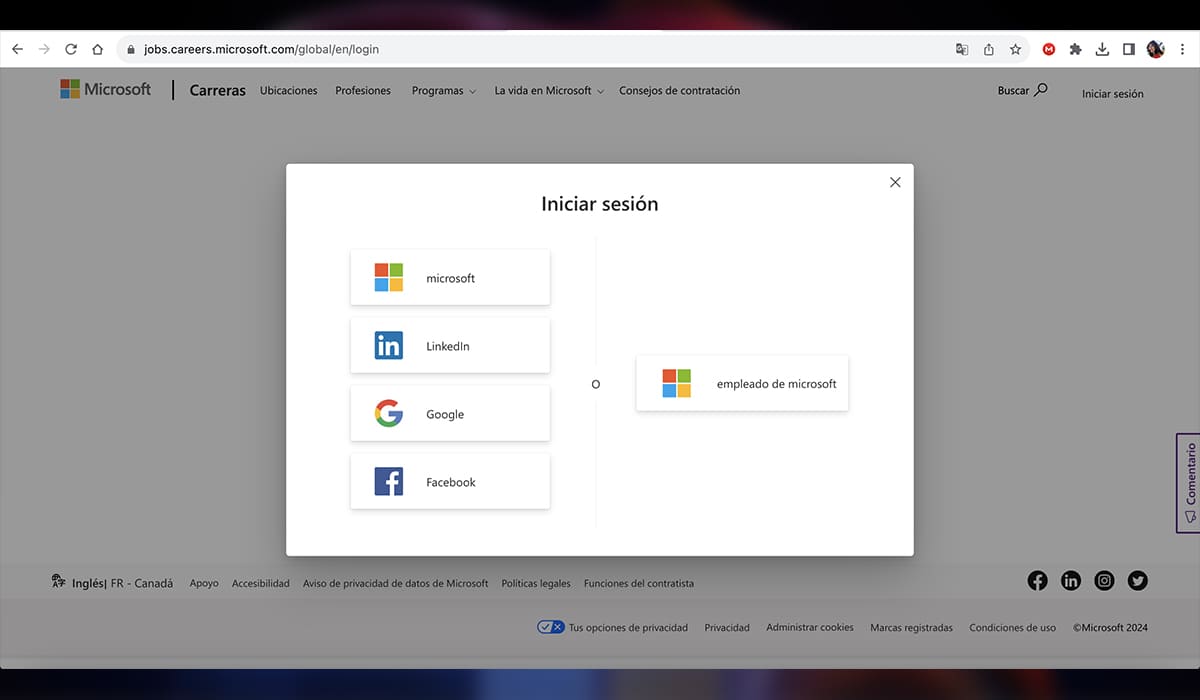The width and height of the screenshot is (1200, 700).
Task: Open Funciones del contratista link
Action: [x=639, y=583]
